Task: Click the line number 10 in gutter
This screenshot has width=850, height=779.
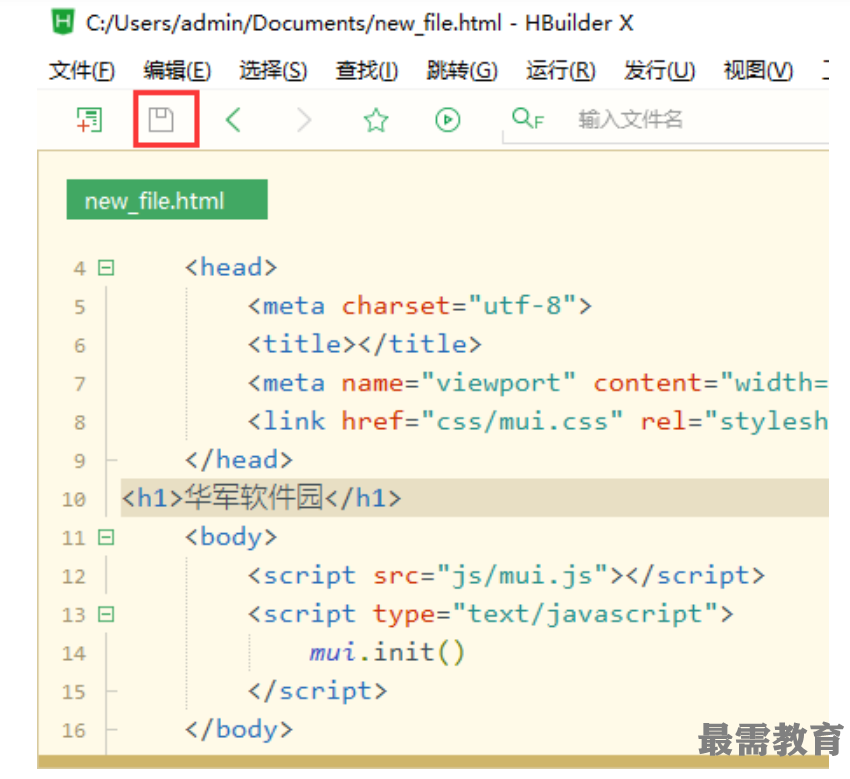Action: [x=74, y=499]
